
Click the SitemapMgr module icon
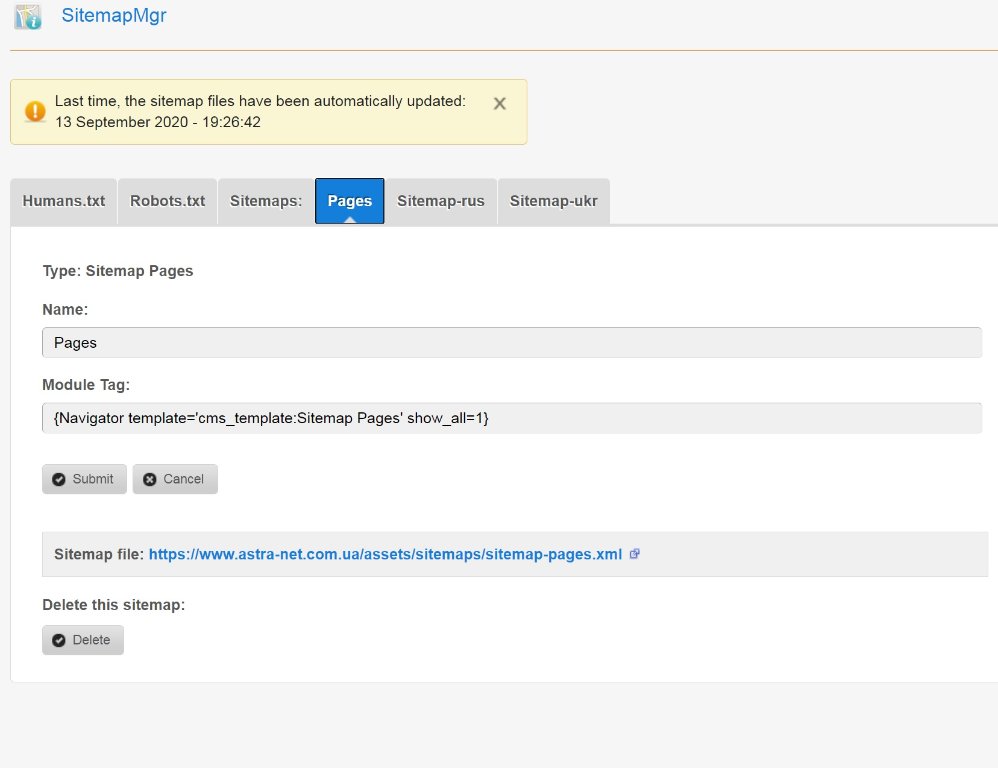tap(28, 17)
